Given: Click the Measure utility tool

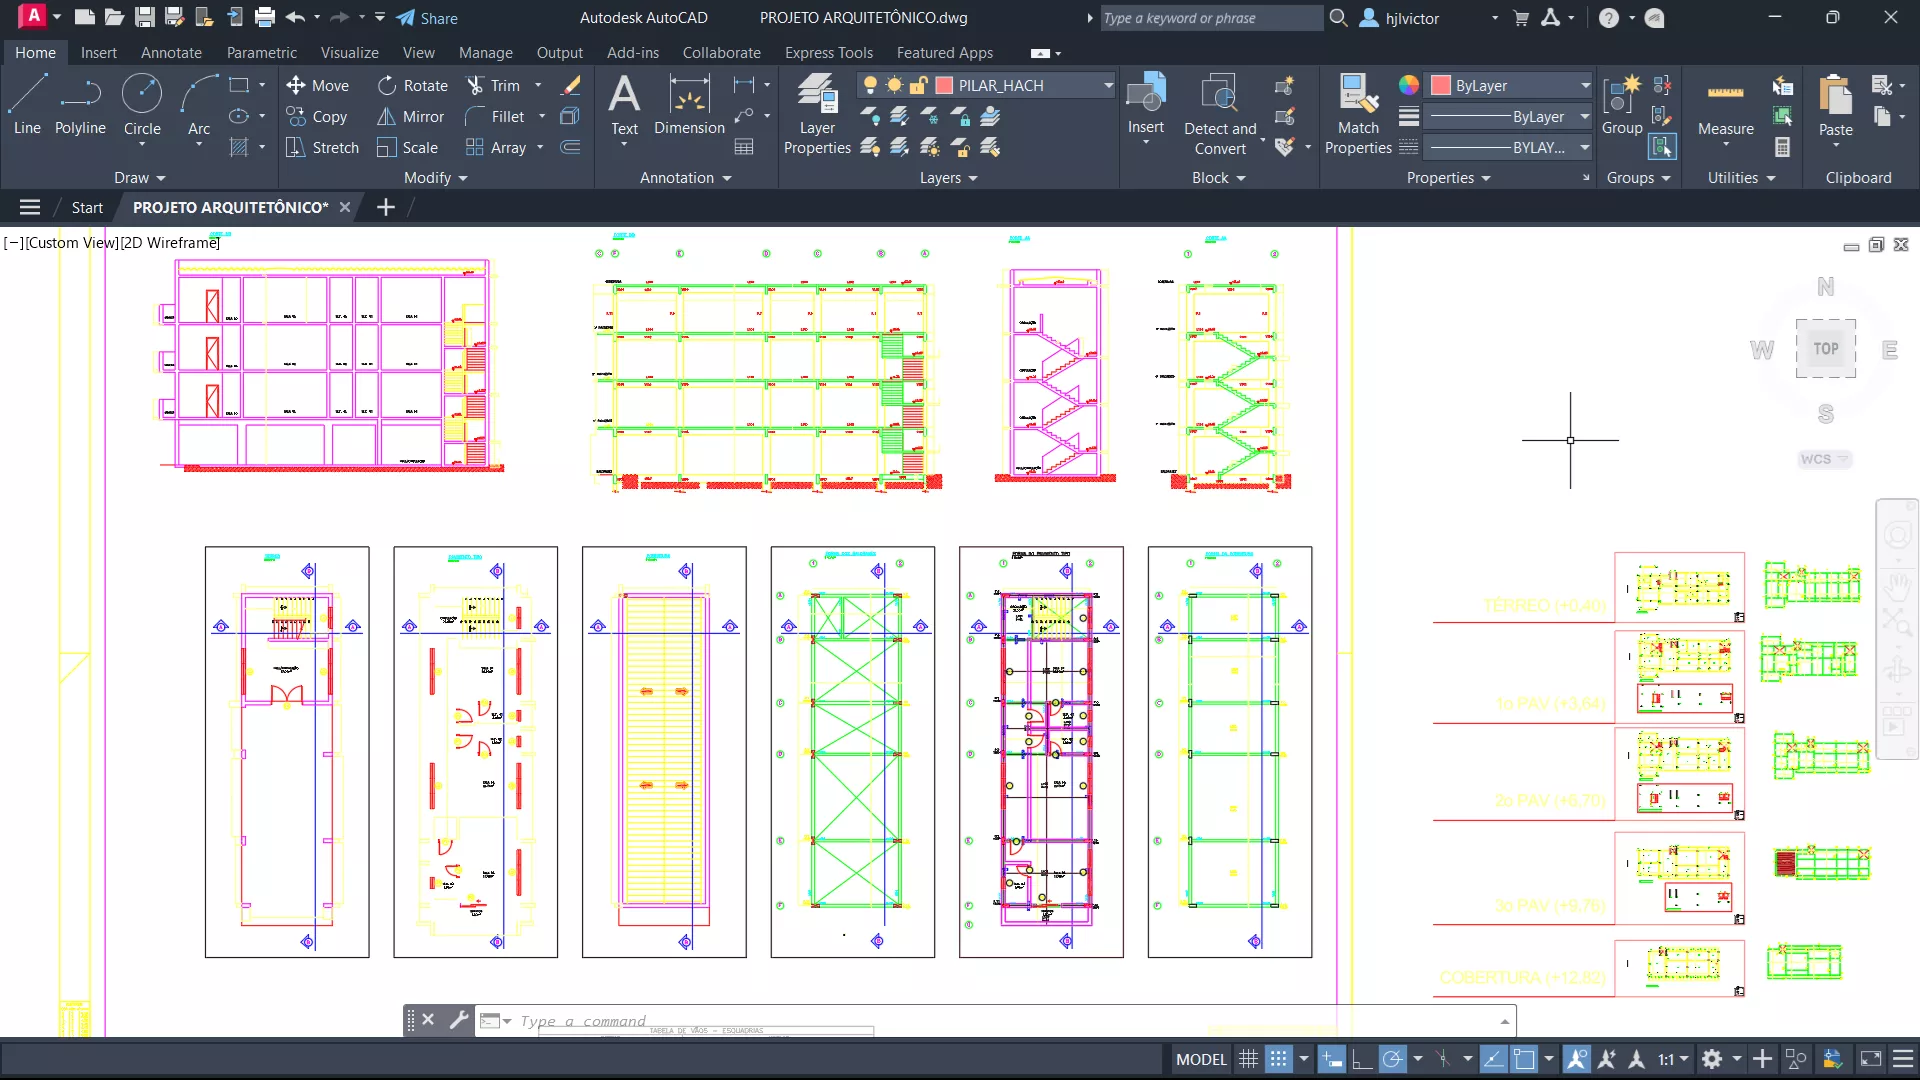Looking at the screenshot, I should point(1725,108).
